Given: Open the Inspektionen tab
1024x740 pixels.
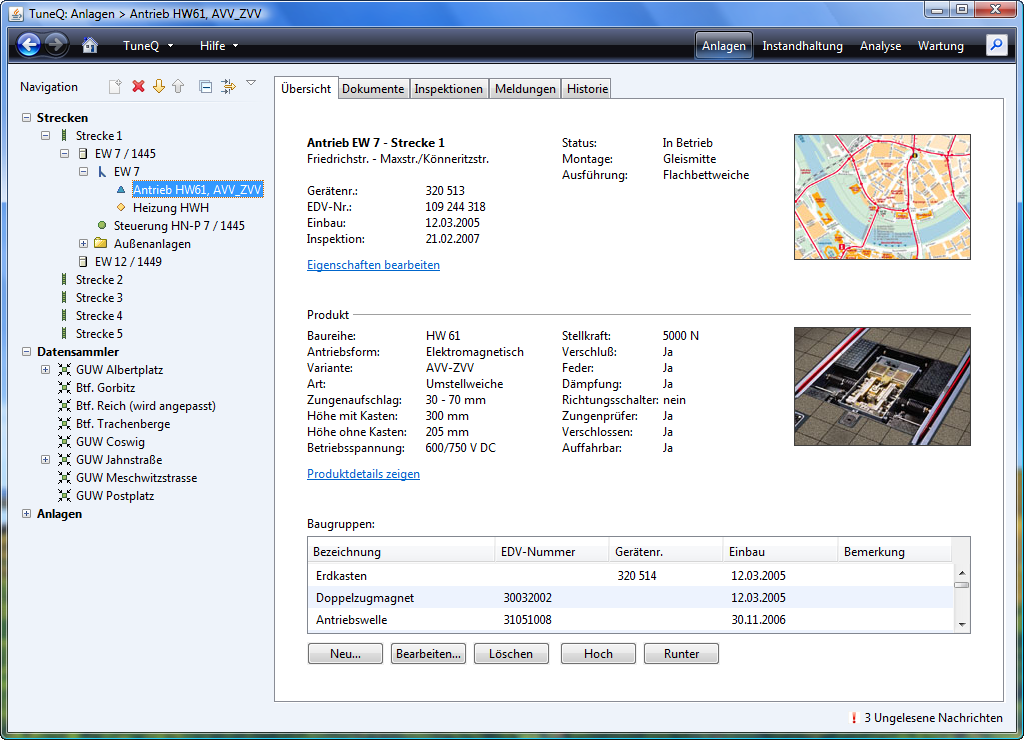Looking at the screenshot, I should click(449, 89).
